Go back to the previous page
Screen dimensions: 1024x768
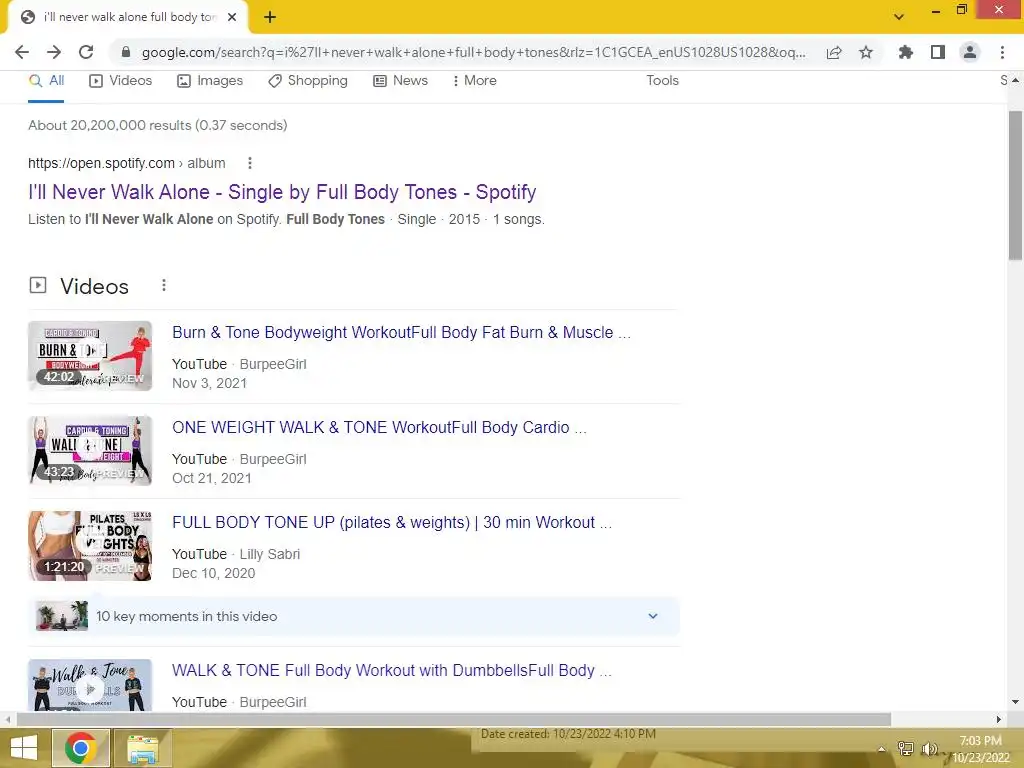pos(22,52)
